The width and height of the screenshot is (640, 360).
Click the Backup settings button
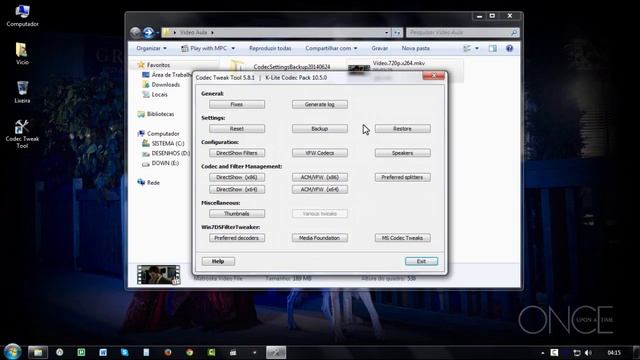click(x=320, y=129)
